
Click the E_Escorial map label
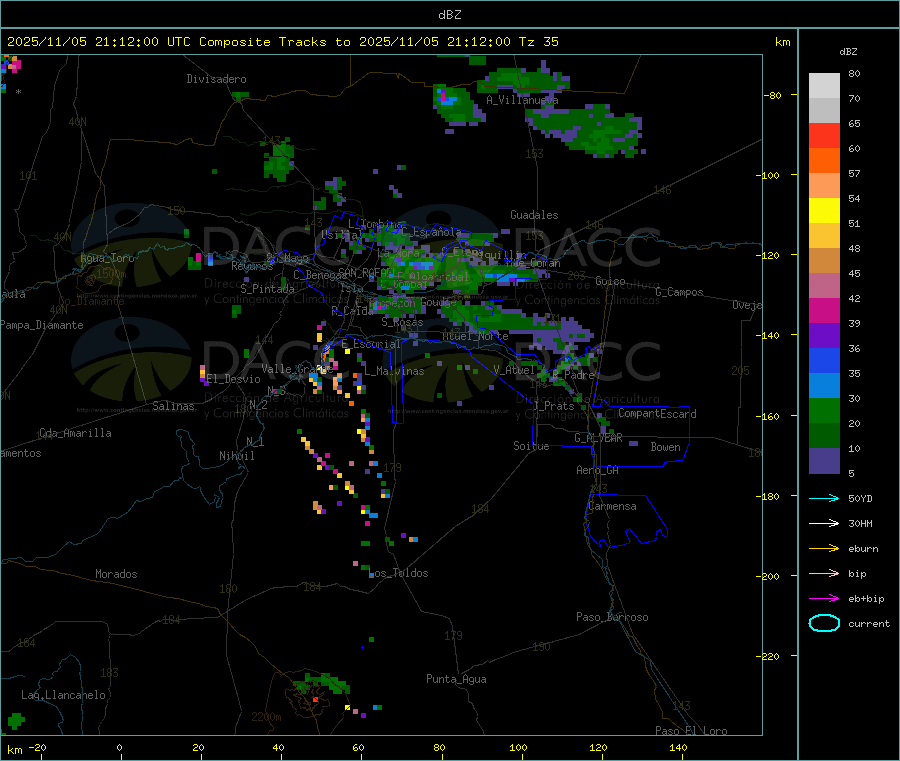point(370,344)
